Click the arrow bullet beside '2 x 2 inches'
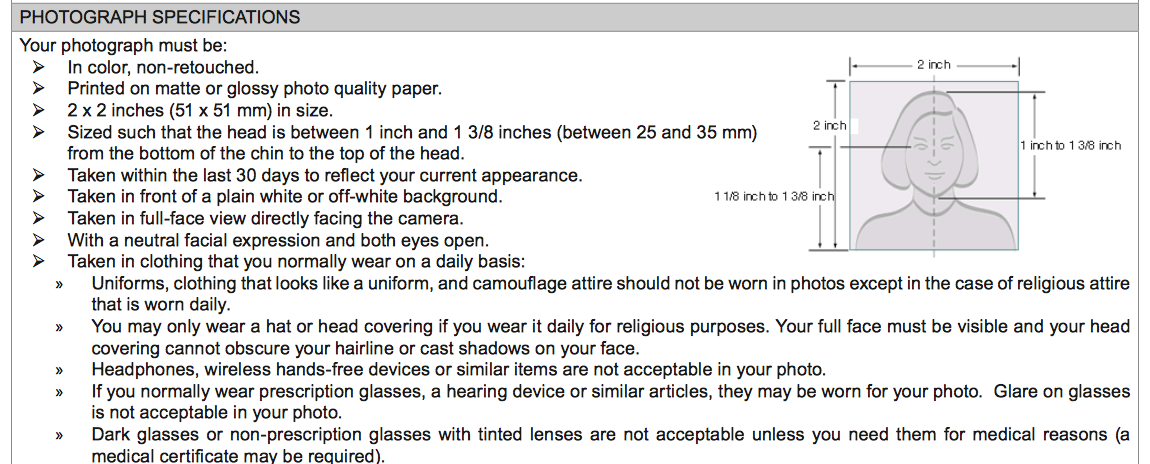Screen dimensions: 1150x464 click(x=39, y=110)
